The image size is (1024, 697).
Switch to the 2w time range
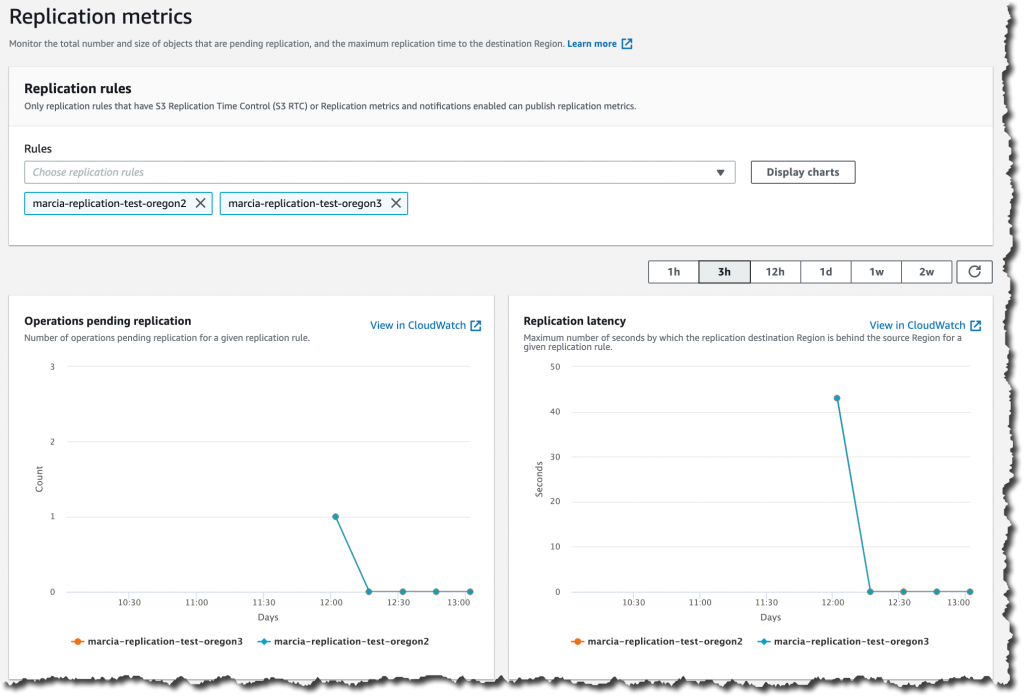click(x=926, y=271)
